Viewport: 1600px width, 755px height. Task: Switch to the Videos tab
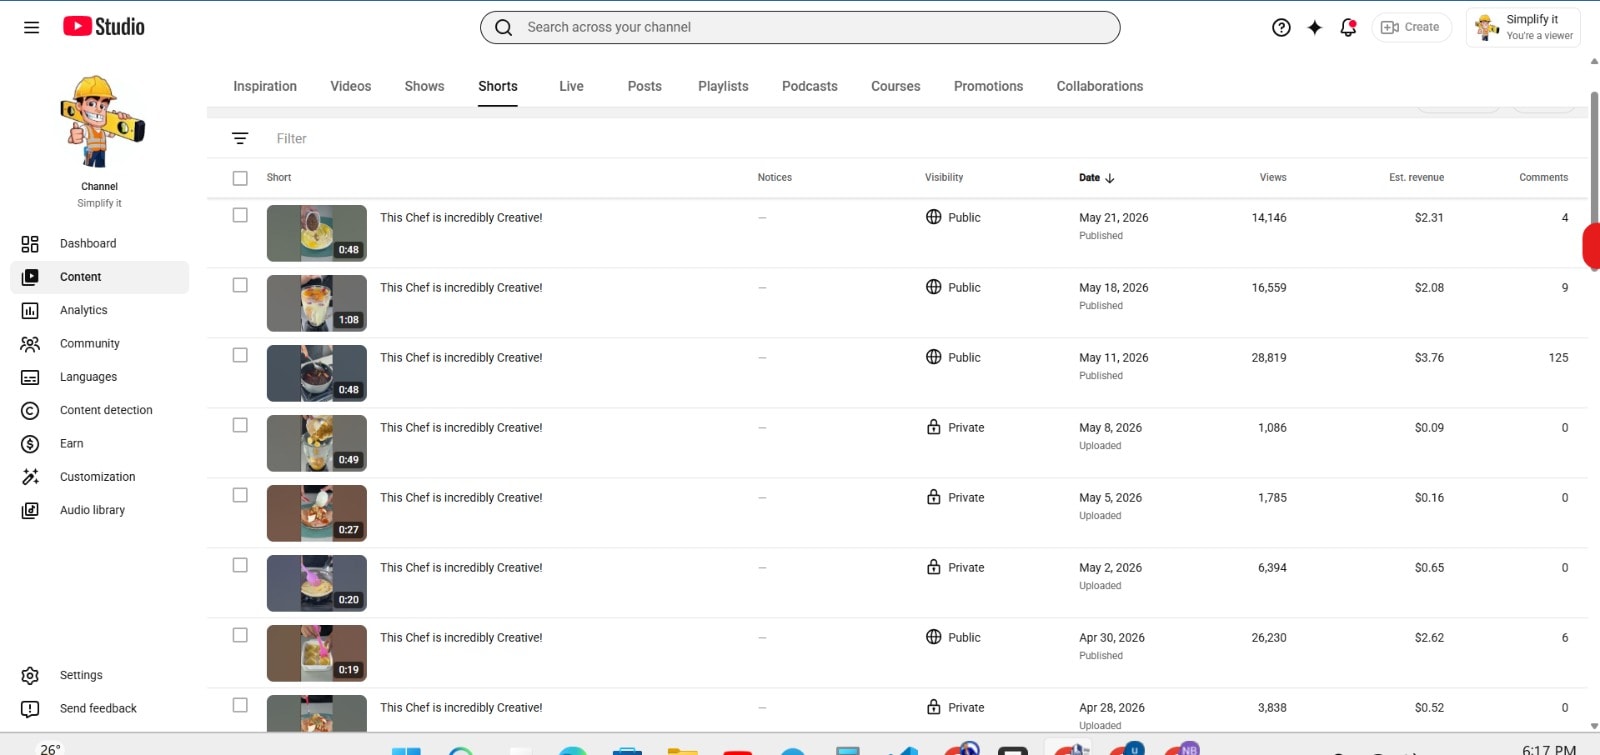pos(351,86)
